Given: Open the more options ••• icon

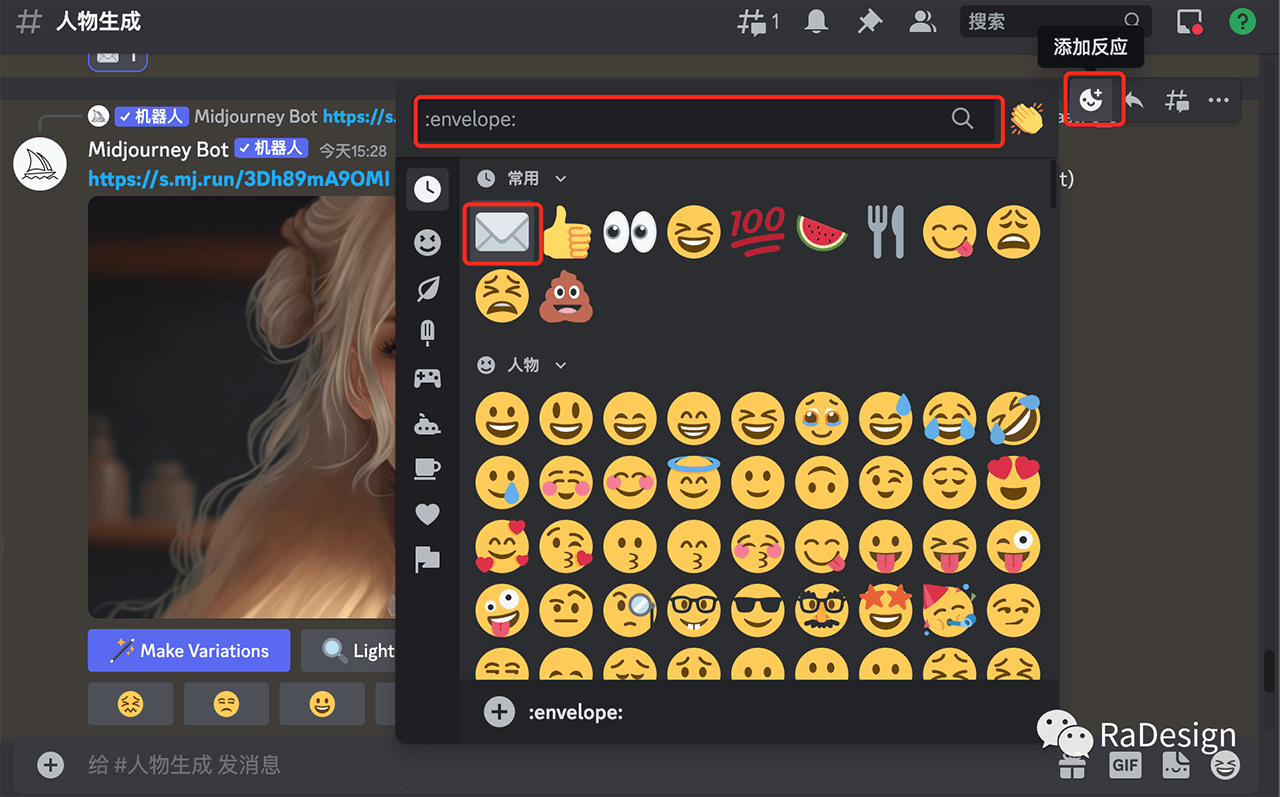Looking at the screenshot, I should point(1219,100).
